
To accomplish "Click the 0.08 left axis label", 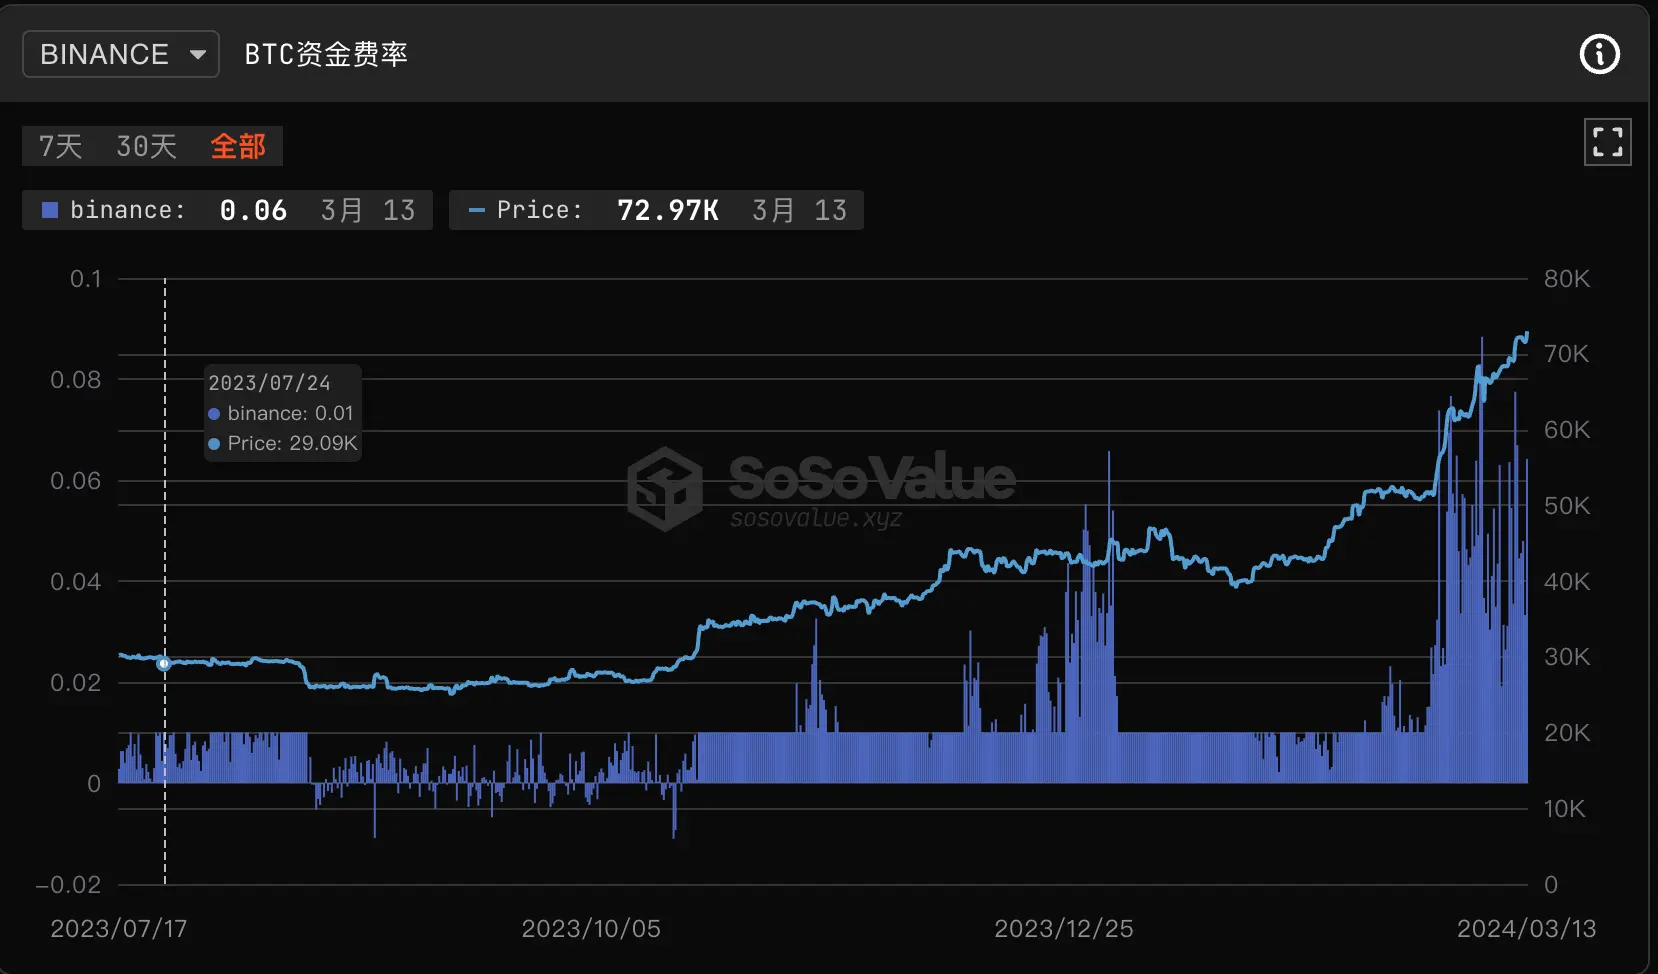I will pos(76,380).
